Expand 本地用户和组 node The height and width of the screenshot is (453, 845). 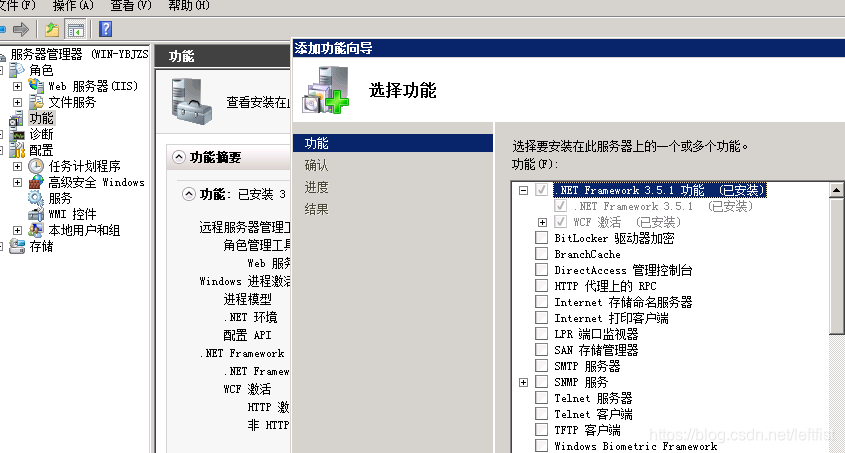(x=17, y=231)
